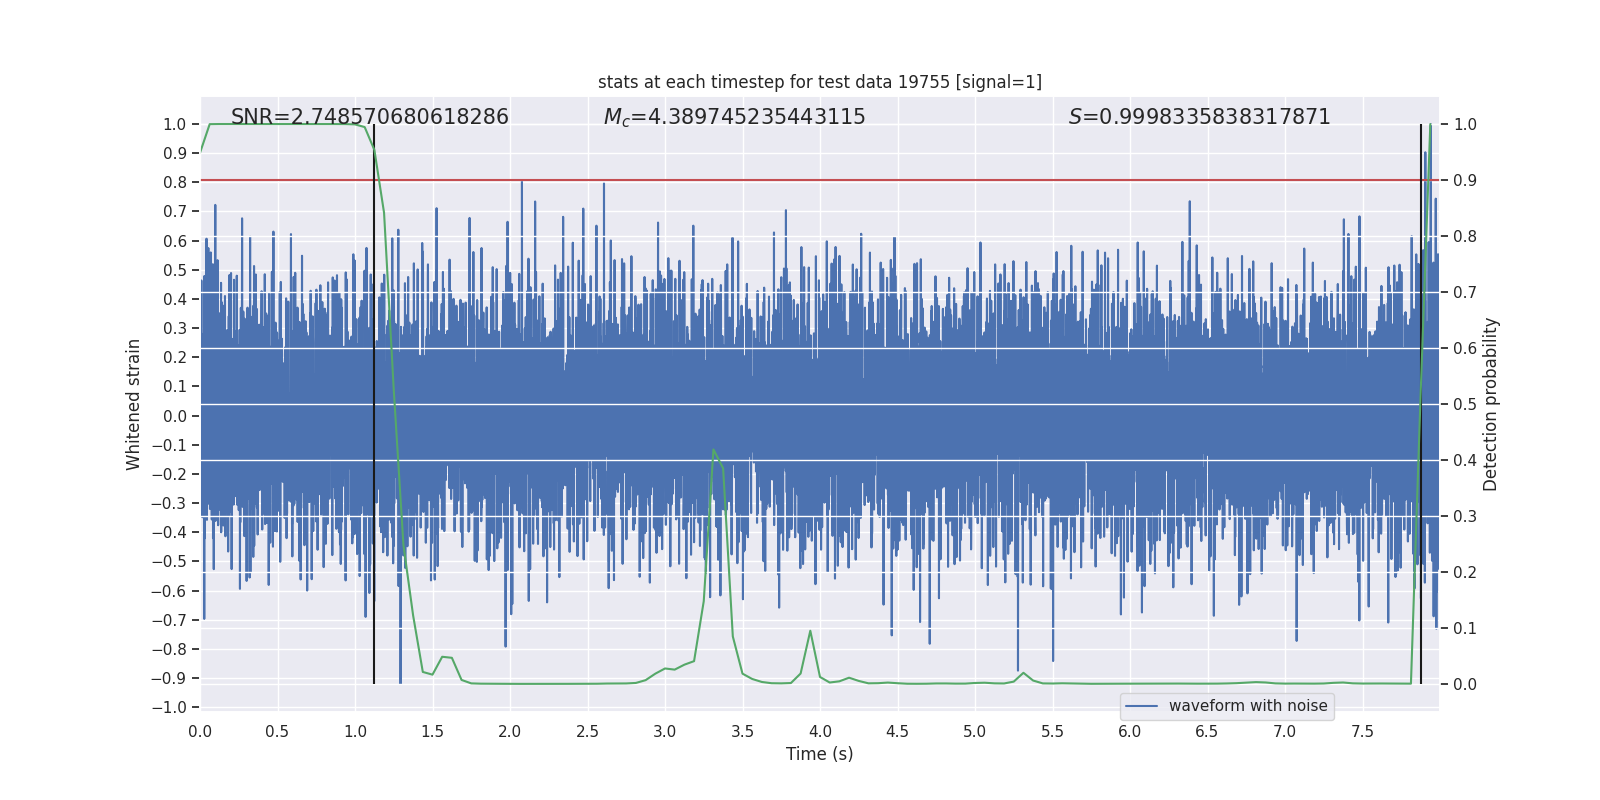This screenshot has width=1600, height=800.
Task: Click the black vertical marker near 1.1 seconds
Action: click(x=374, y=400)
